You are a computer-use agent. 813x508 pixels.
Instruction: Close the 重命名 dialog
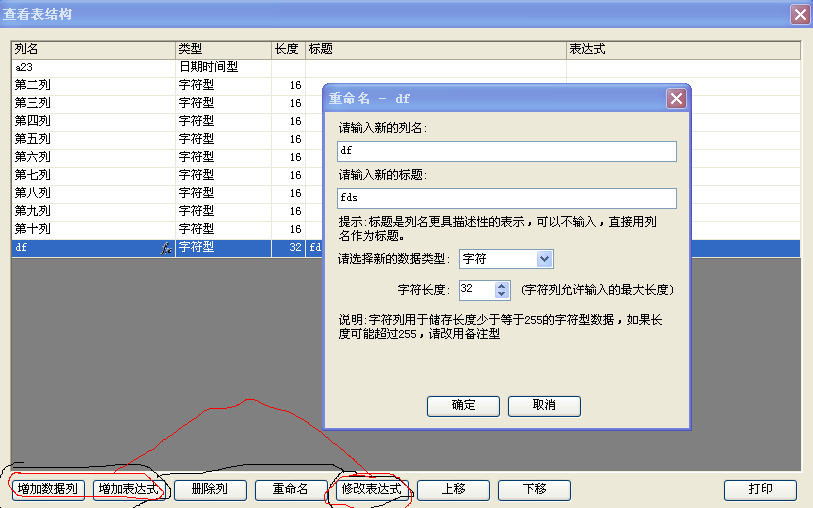click(676, 98)
